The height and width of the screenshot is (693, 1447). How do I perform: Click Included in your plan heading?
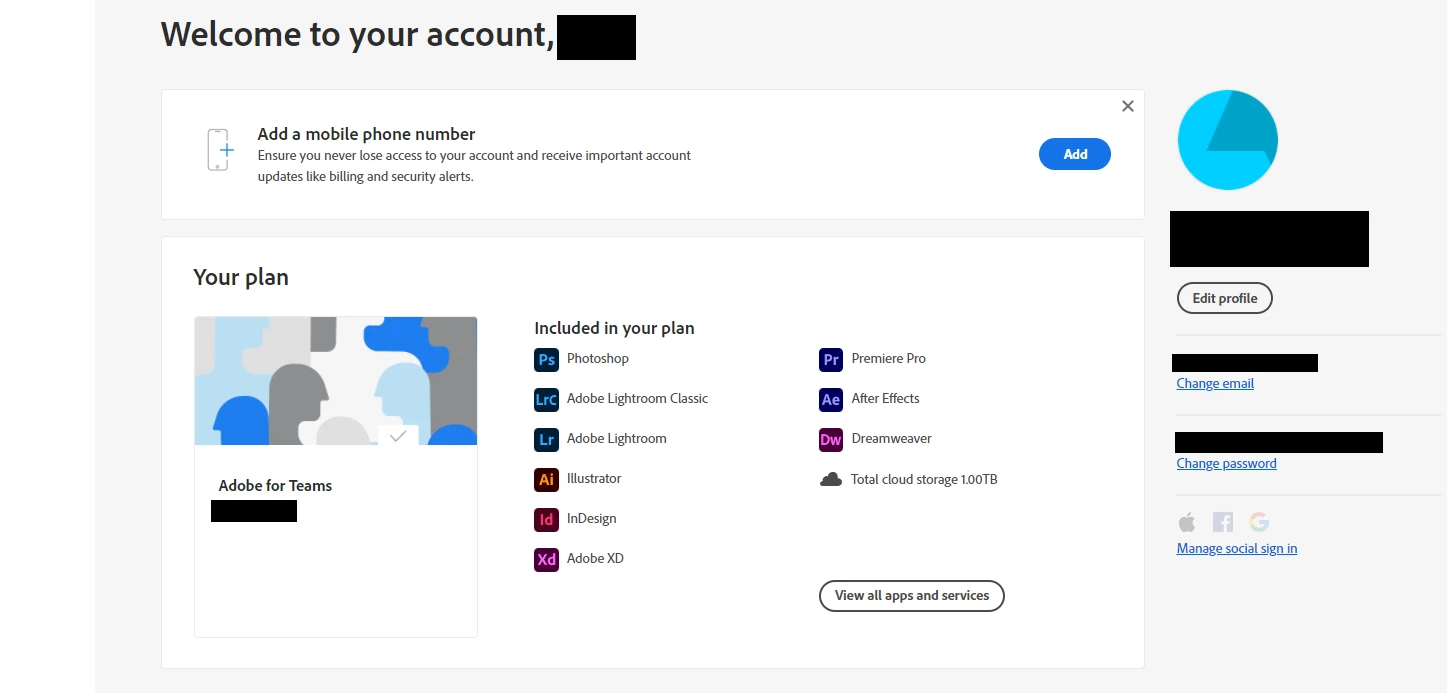click(614, 328)
